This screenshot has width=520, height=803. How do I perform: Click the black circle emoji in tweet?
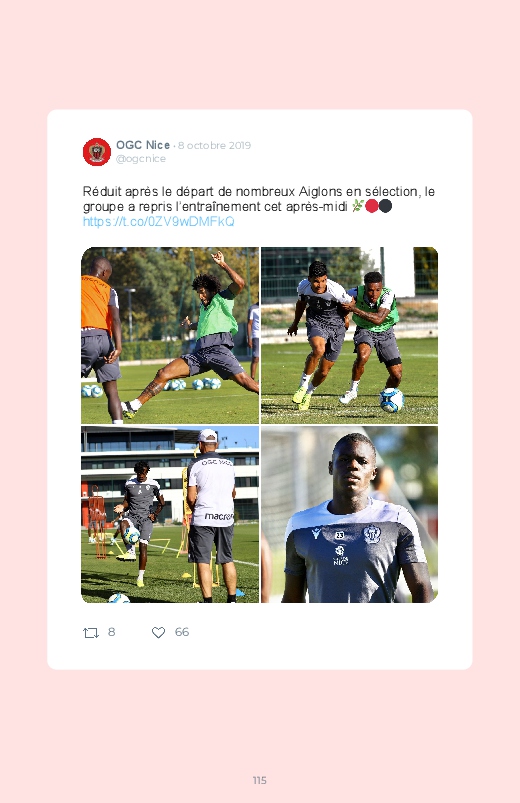pos(385,206)
